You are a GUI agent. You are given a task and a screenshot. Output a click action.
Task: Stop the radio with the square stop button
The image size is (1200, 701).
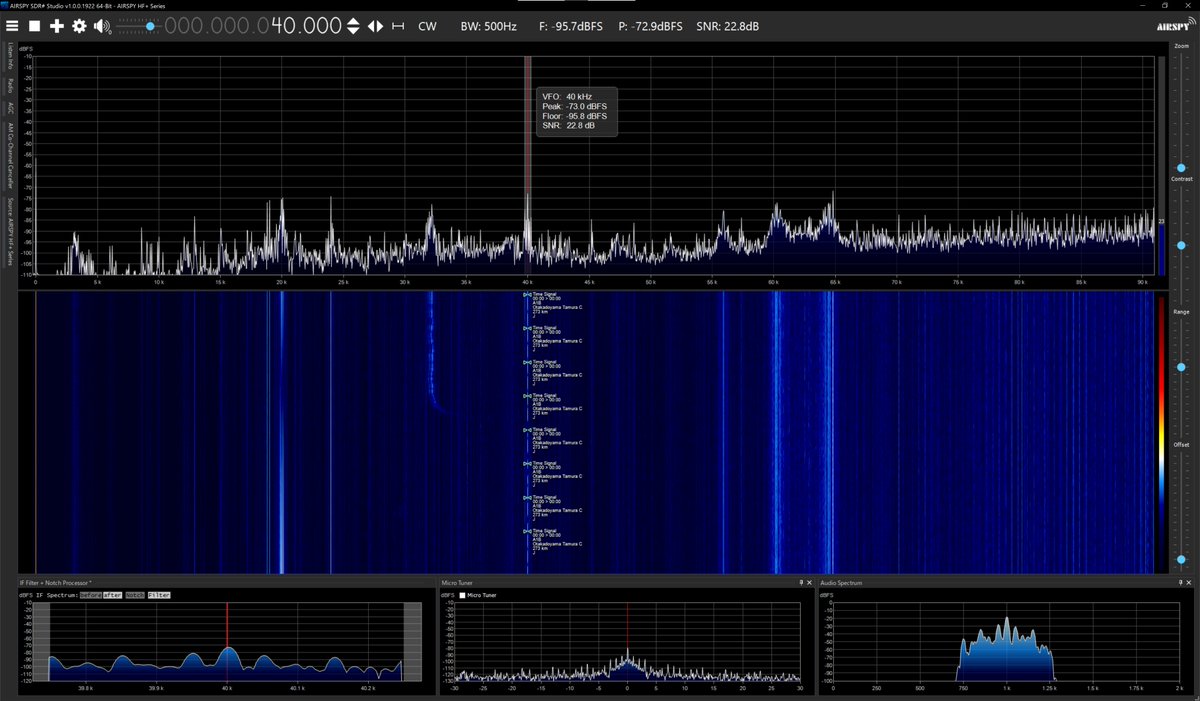point(35,26)
